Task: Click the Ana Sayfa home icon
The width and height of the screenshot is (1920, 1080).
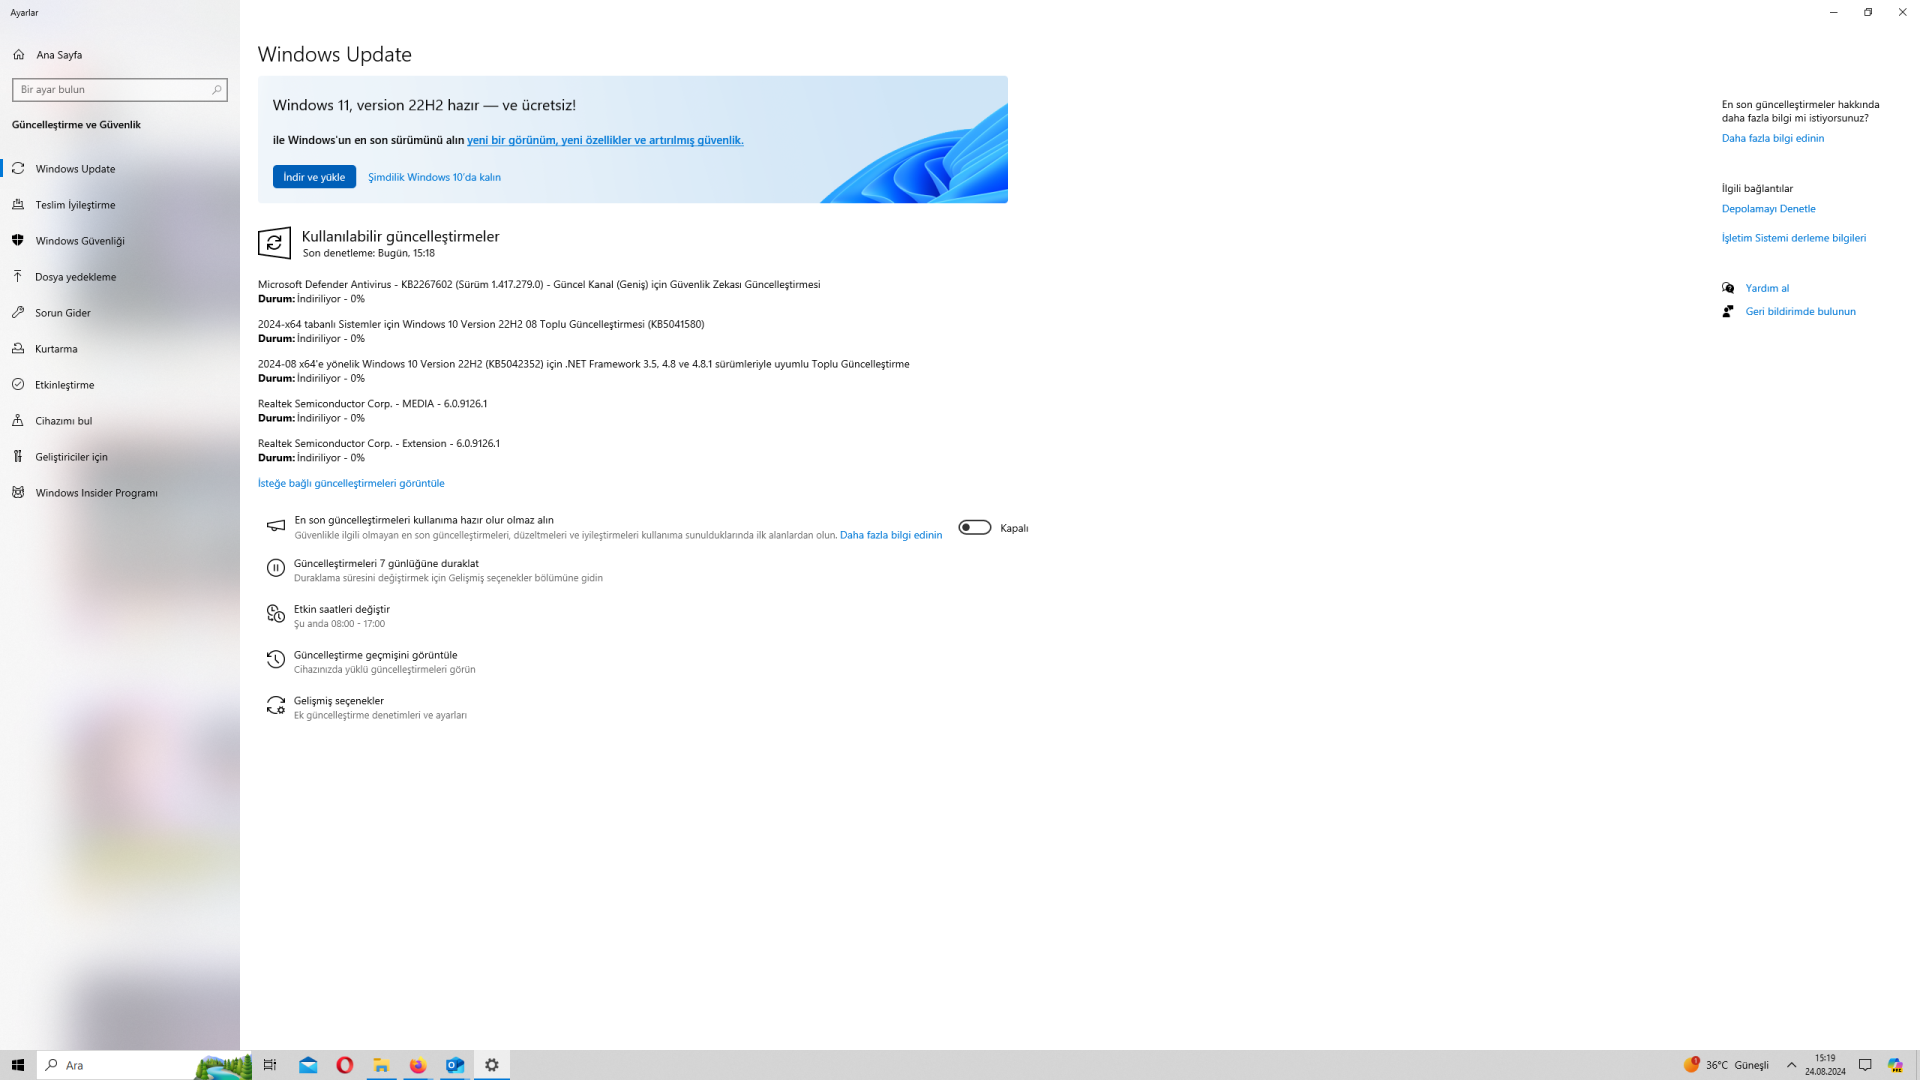Action: (x=19, y=55)
